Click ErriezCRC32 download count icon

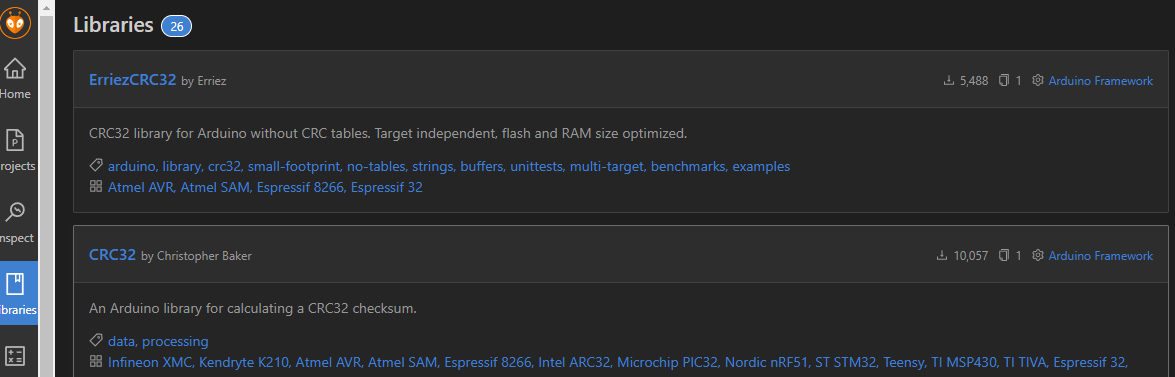pyautogui.click(x=949, y=80)
